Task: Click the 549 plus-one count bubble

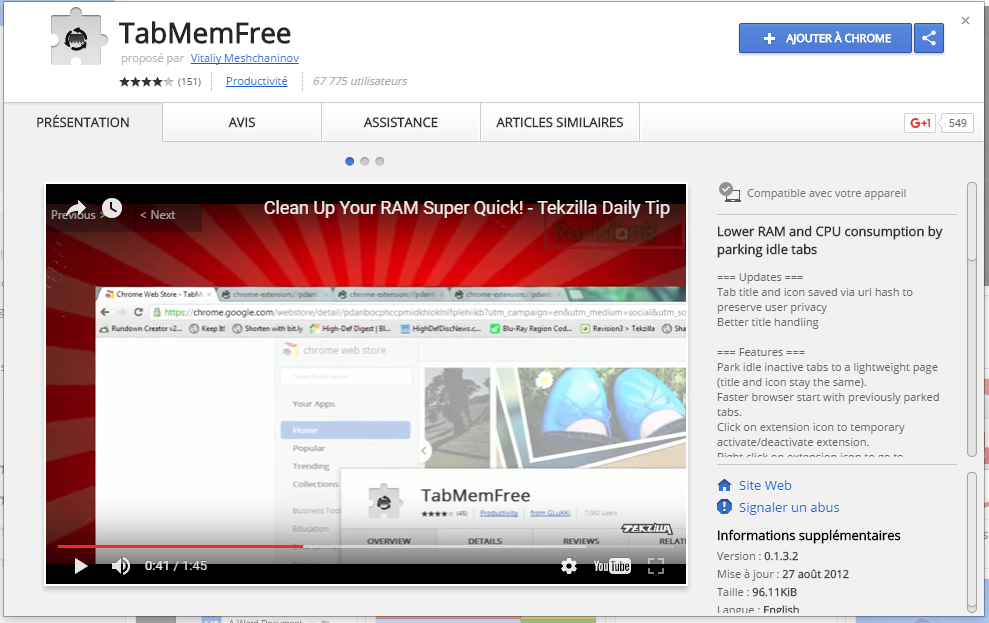Action: point(957,123)
